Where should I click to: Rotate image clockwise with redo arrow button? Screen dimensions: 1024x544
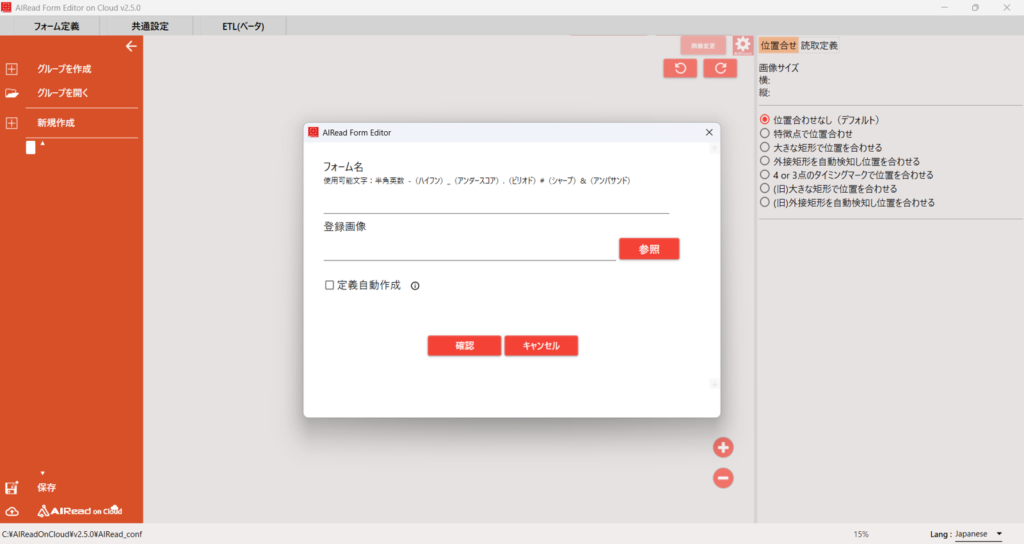click(x=720, y=68)
